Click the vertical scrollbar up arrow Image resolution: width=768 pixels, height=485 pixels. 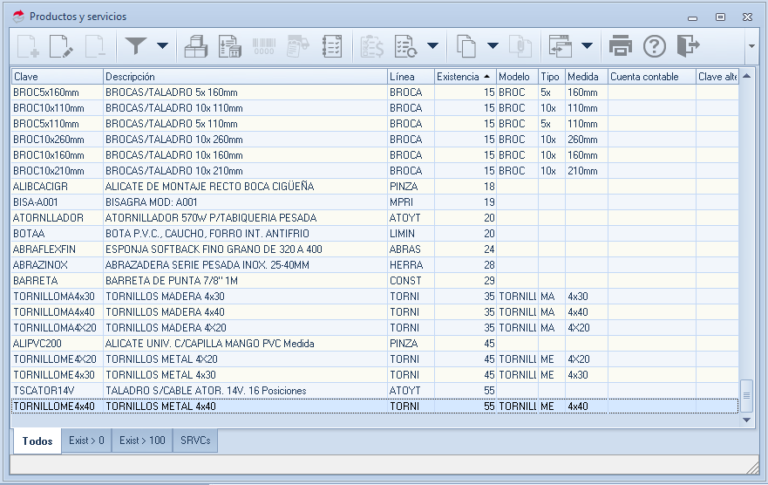pyautogui.click(x=746, y=76)
